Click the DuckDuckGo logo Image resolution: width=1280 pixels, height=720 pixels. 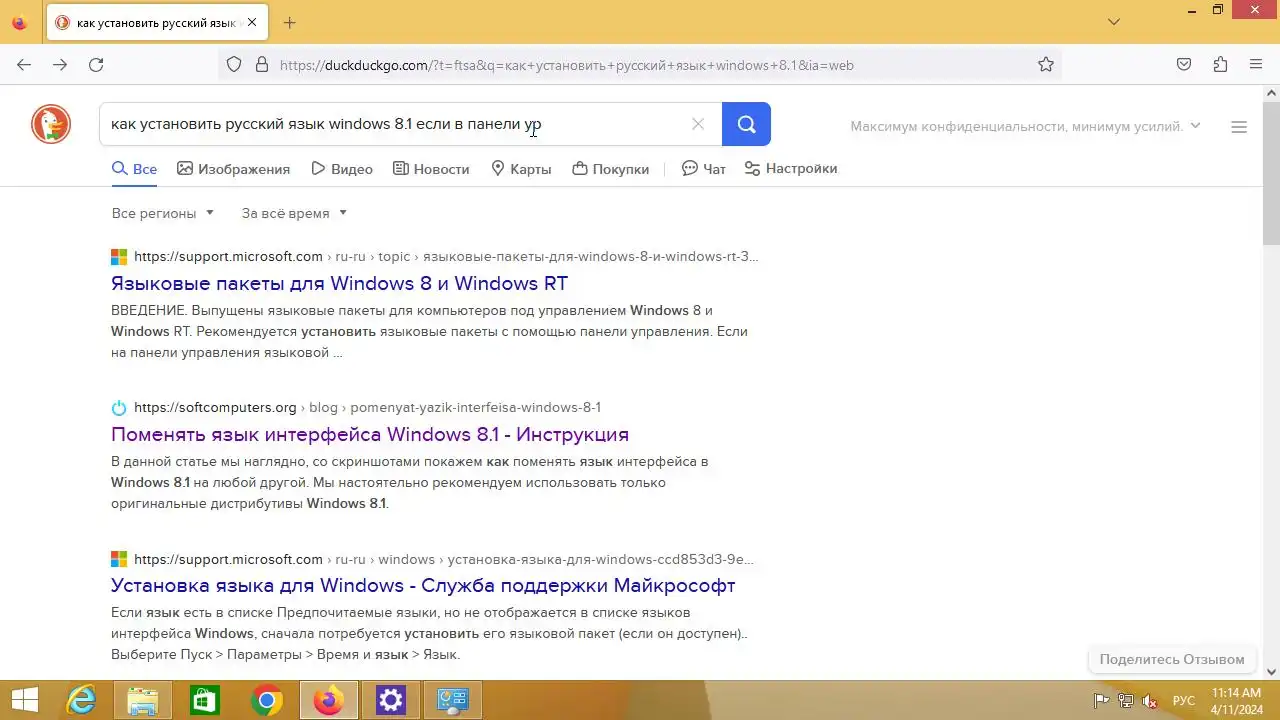pyautogui.click(x=50, y=125)
